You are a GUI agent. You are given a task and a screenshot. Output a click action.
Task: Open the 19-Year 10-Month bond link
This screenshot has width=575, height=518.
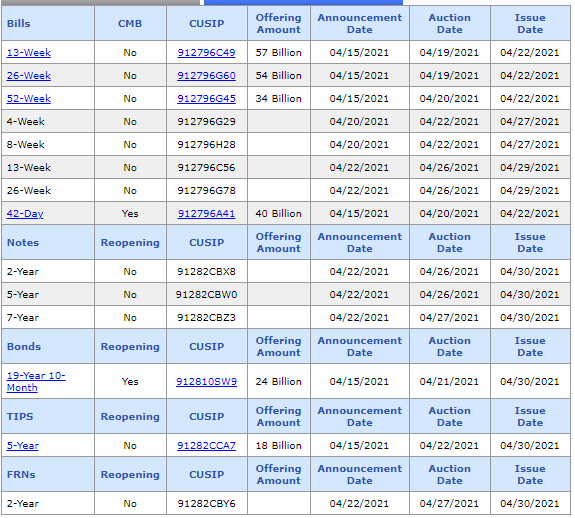point(36,382)
